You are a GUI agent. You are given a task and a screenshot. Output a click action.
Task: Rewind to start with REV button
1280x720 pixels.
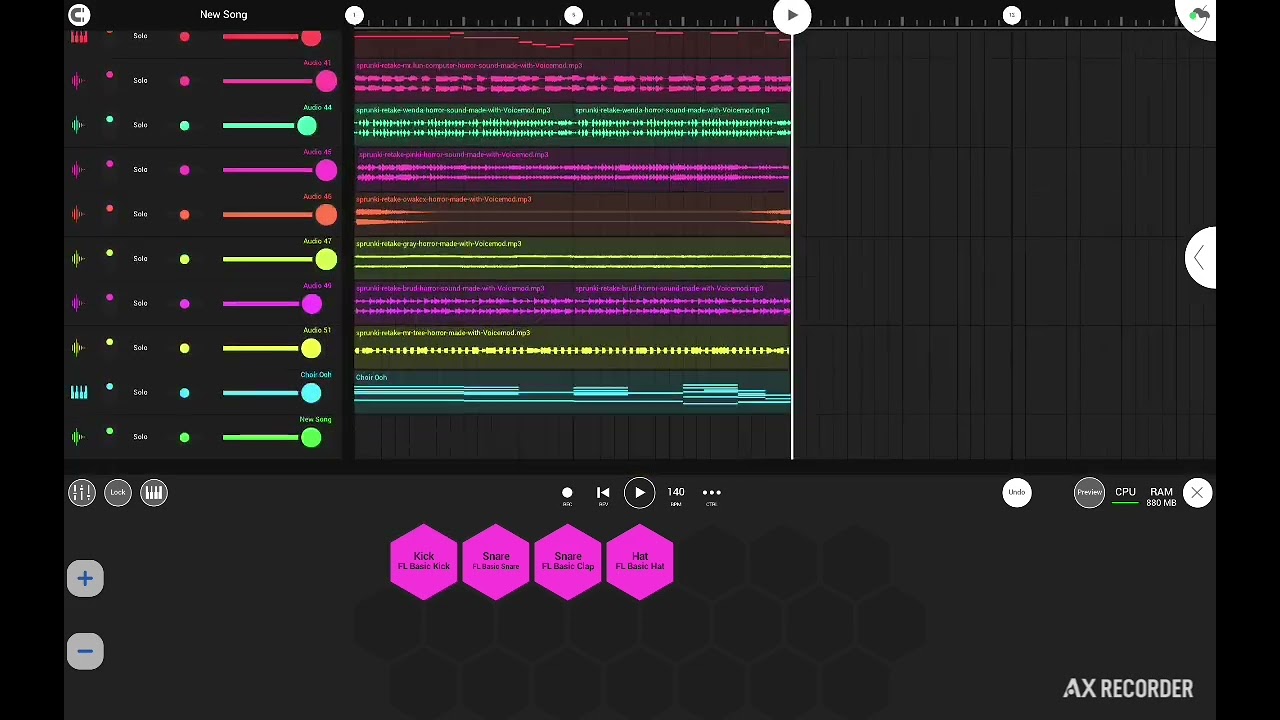point(603,494)
